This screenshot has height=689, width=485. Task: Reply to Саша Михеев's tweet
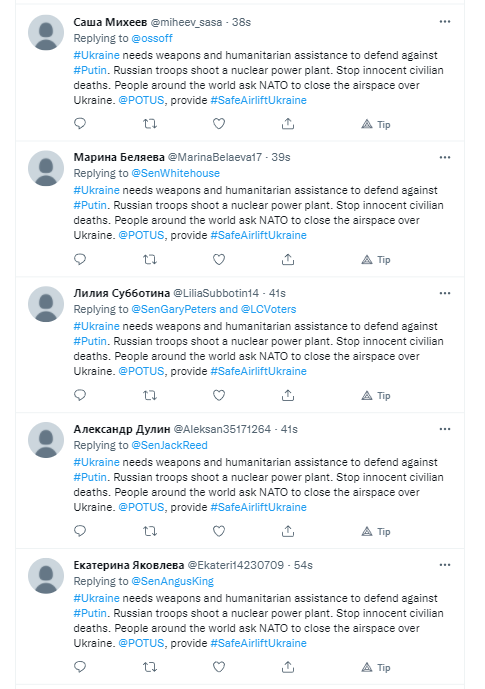click(x=80, y=123)
